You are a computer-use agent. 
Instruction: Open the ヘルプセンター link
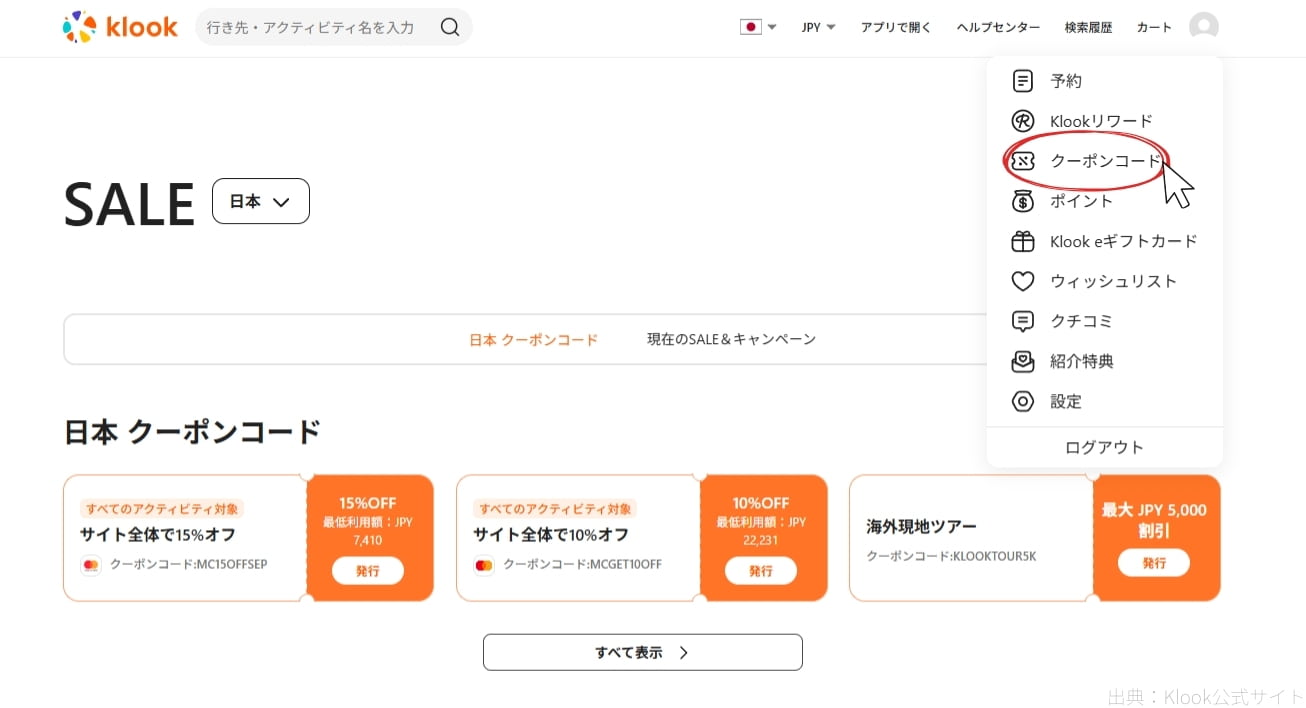click(x=998, y=27)
